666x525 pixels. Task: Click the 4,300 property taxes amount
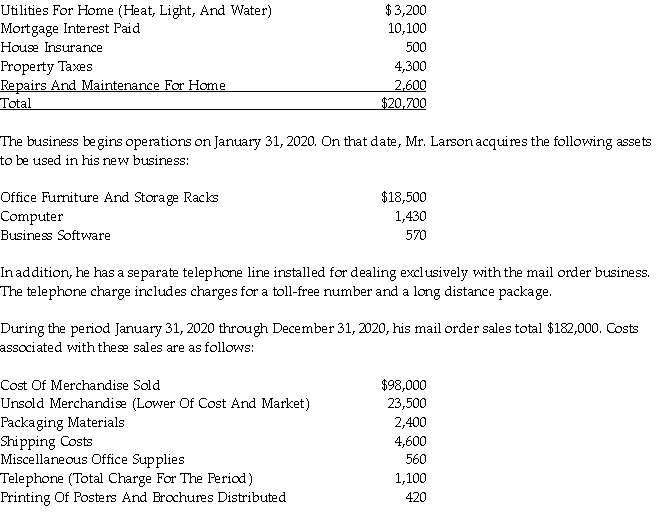tap(411, 66)
